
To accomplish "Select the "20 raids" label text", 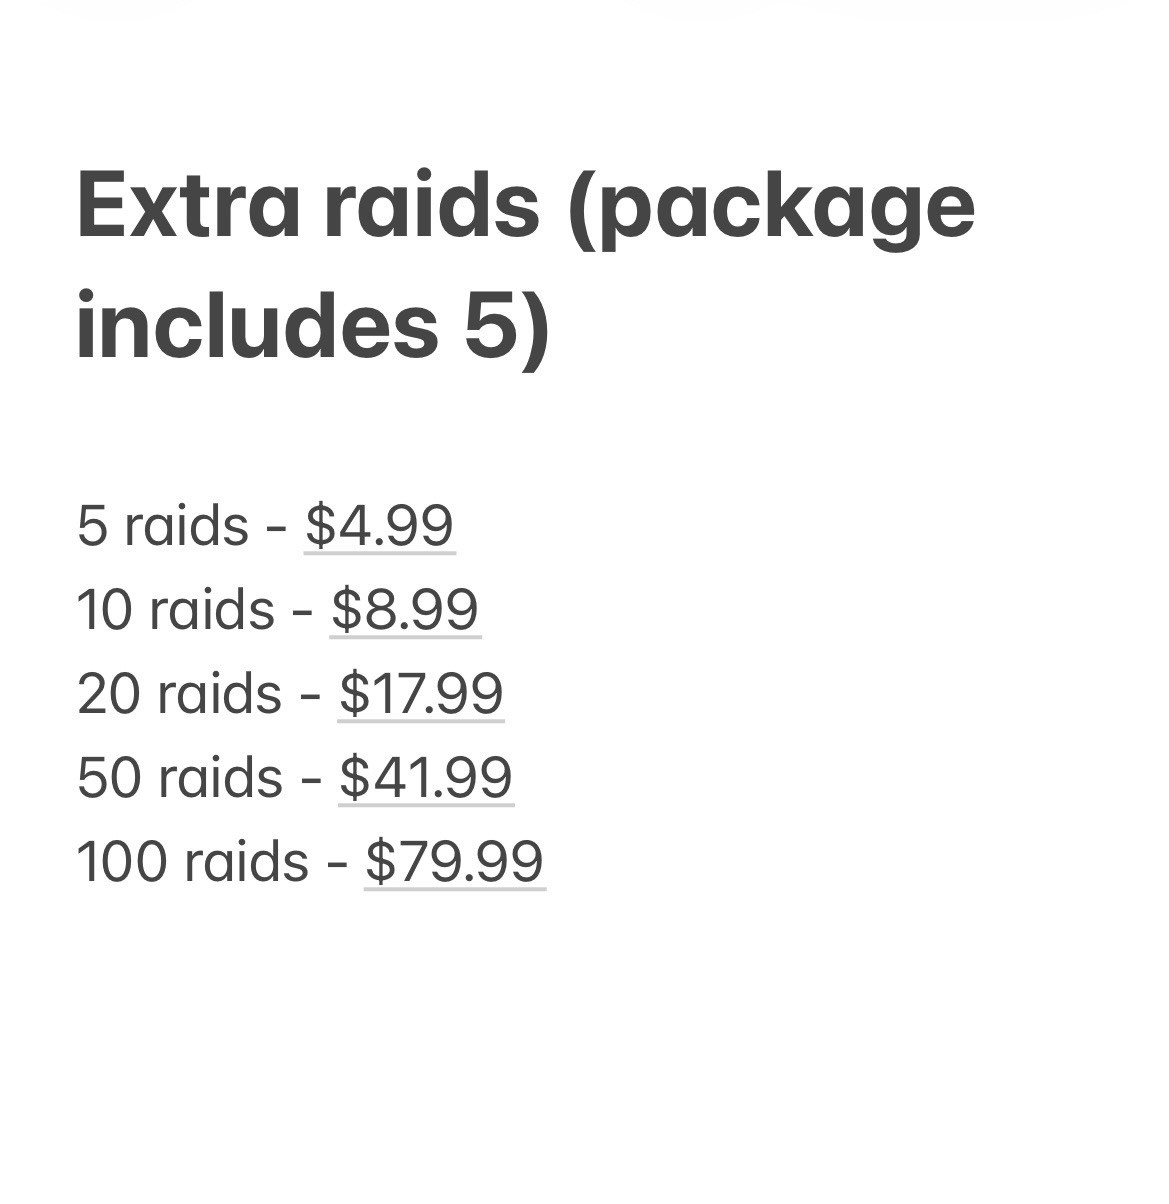I will pyautogui.click(x=180, y=694).
